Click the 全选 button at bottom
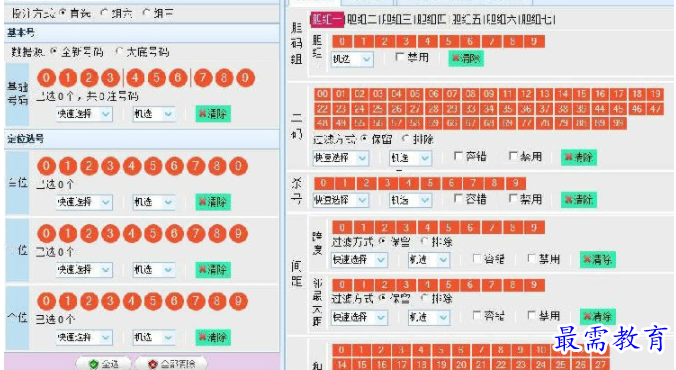 [104, 364]
